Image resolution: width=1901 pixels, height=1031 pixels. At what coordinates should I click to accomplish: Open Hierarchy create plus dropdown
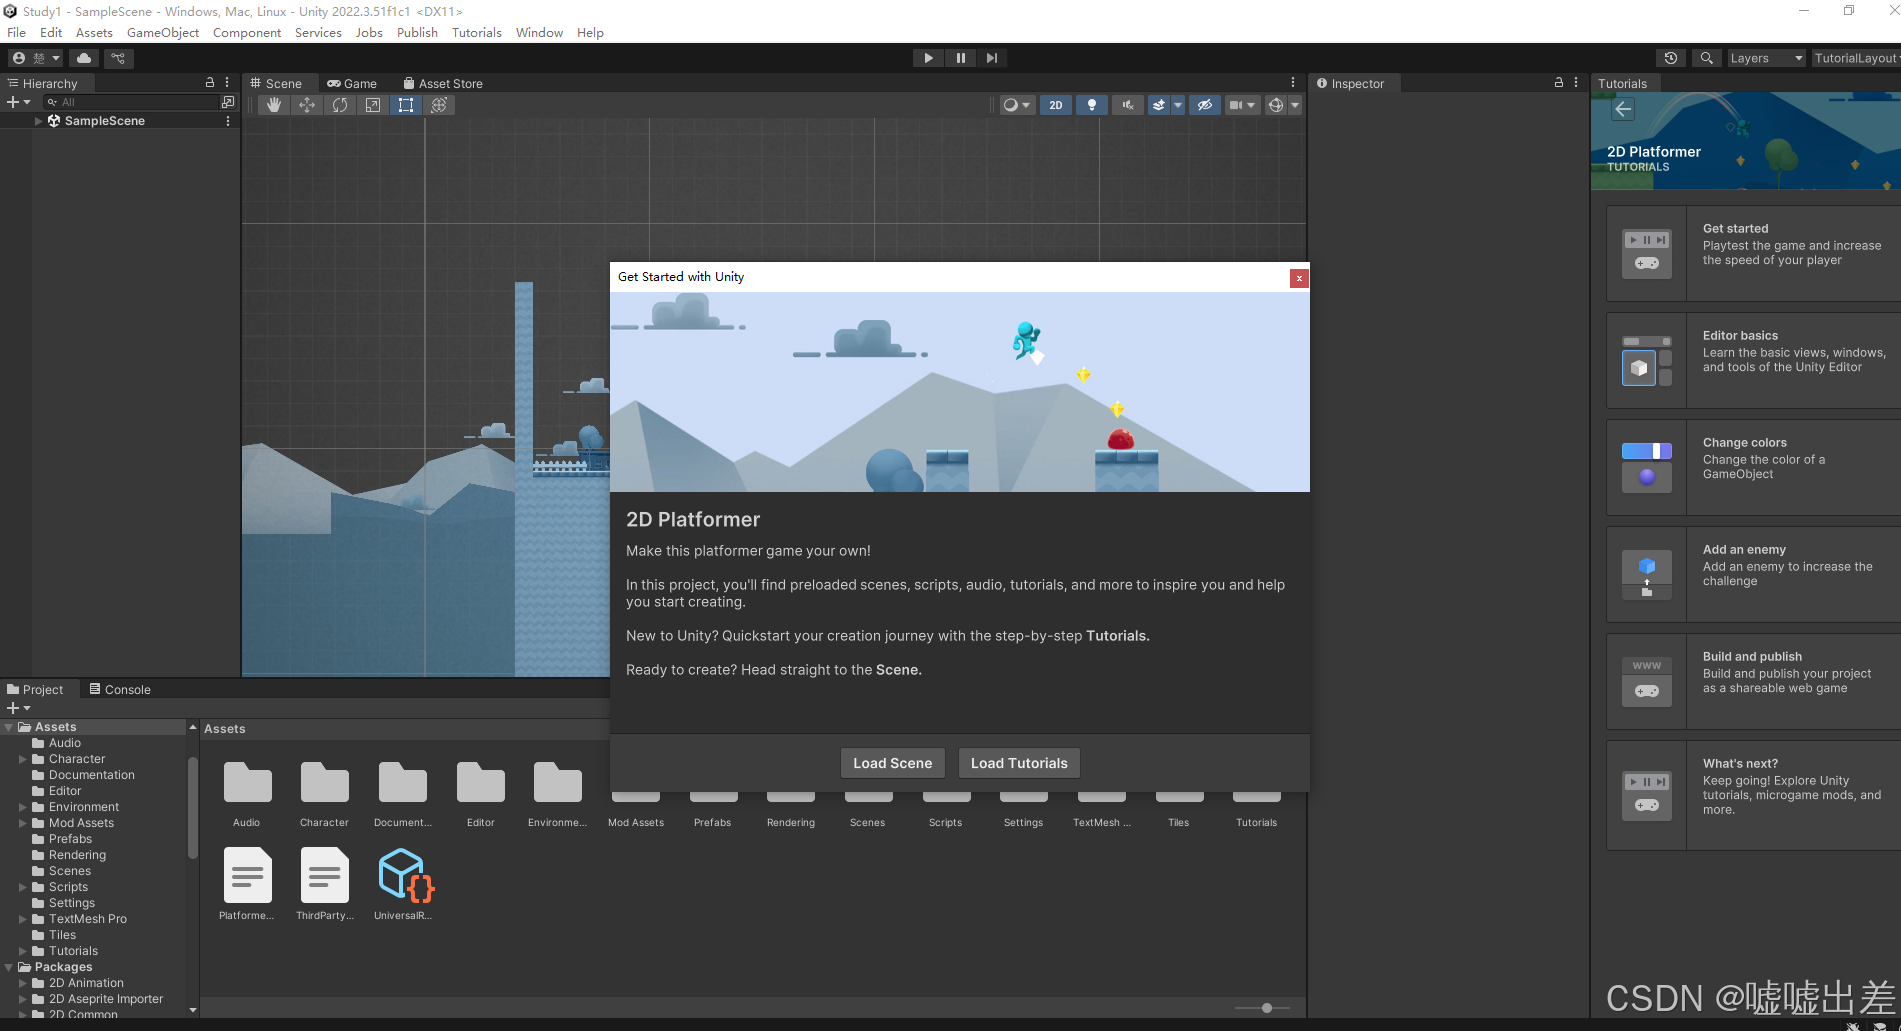(x=18, y=102)
